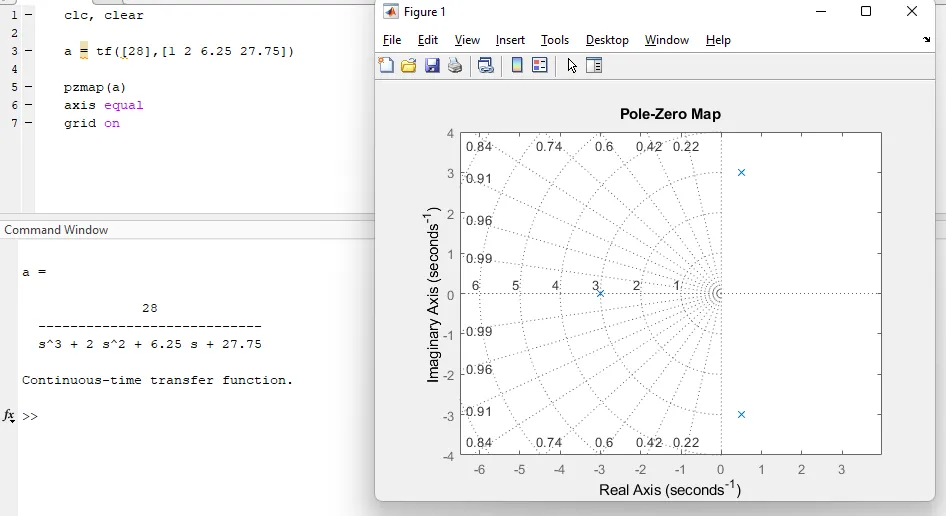Click the pole marker on the negative real axis
The height and width of the screenshot is (516, 946).
tap(600, 293)
